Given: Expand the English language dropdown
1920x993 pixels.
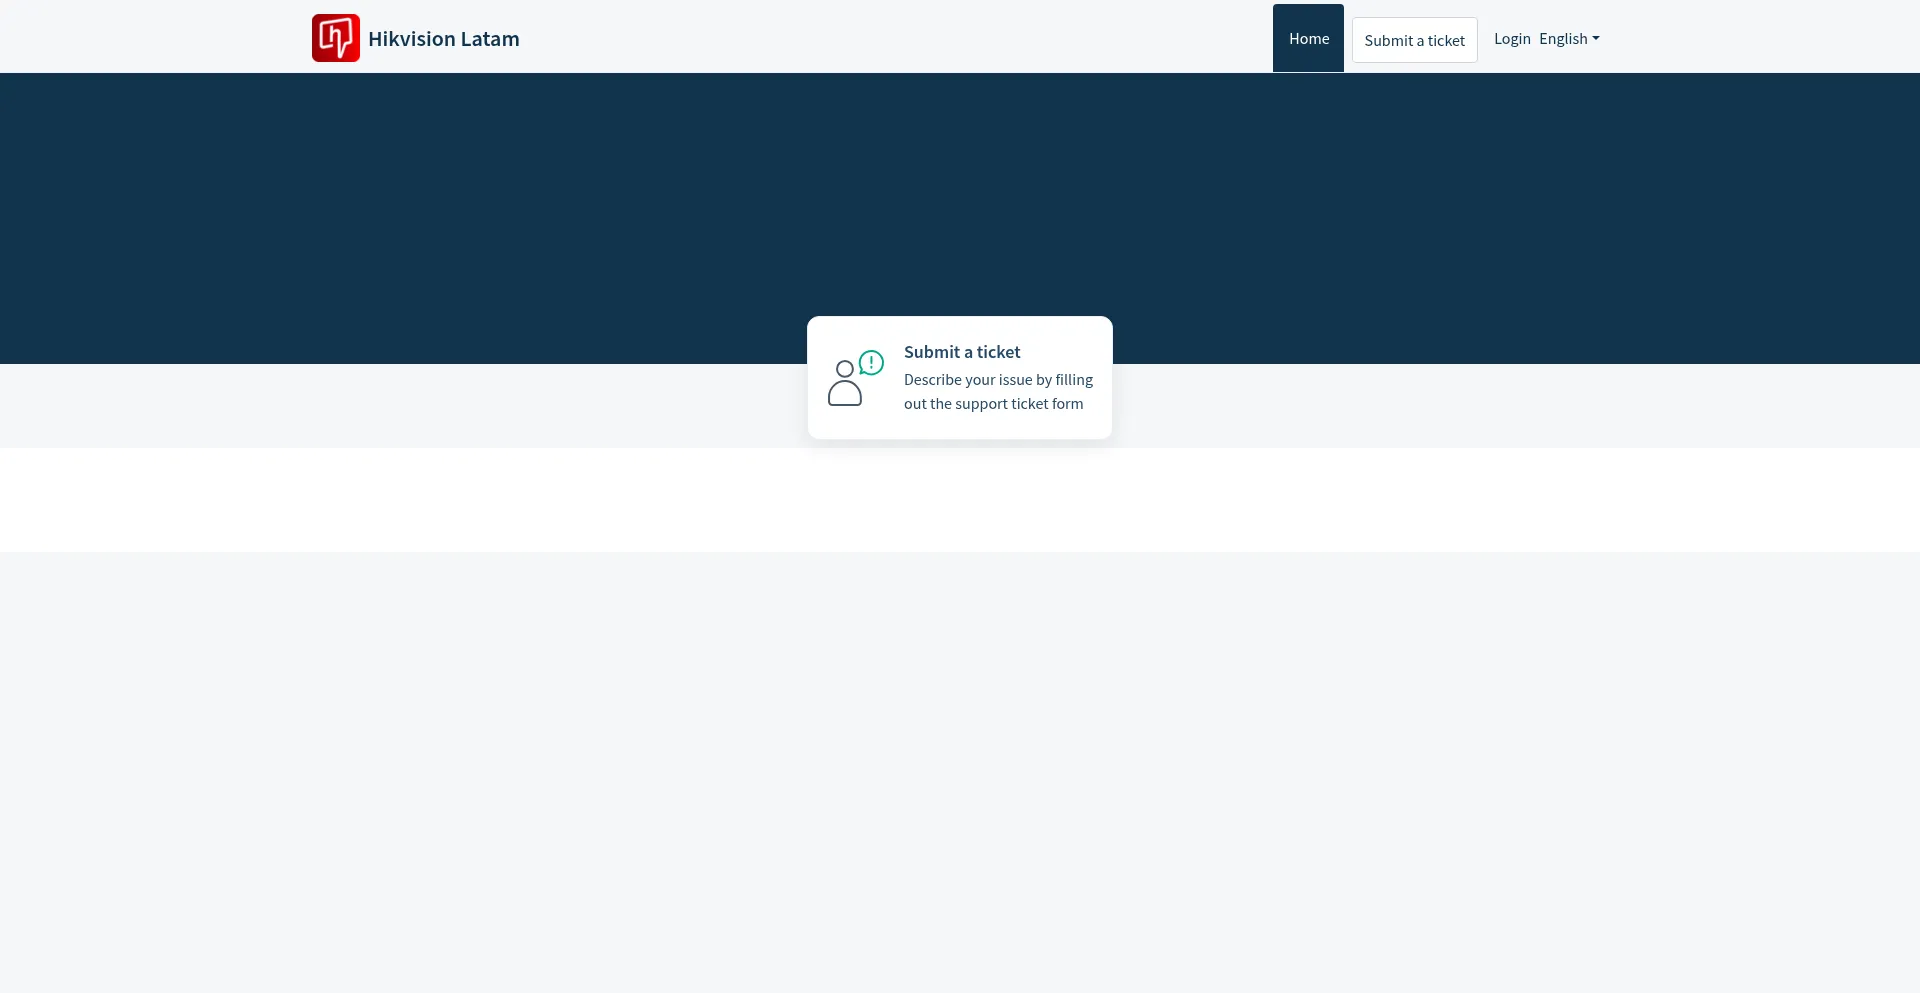Looking at the screenshot, I should click(1569, 39).
